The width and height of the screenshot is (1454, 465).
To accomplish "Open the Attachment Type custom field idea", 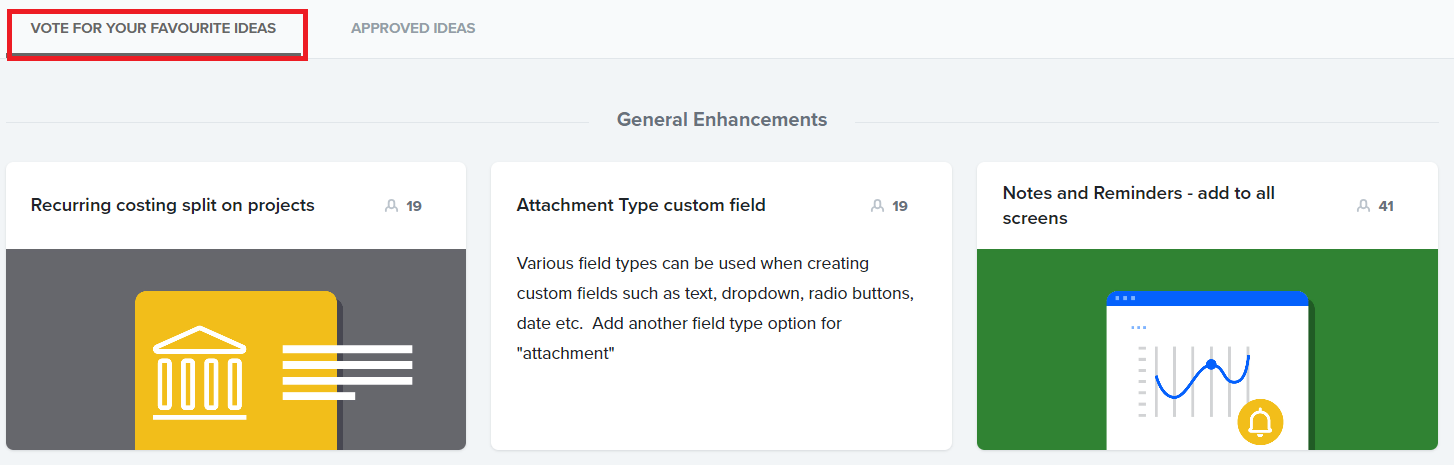I will click(641, 206).
